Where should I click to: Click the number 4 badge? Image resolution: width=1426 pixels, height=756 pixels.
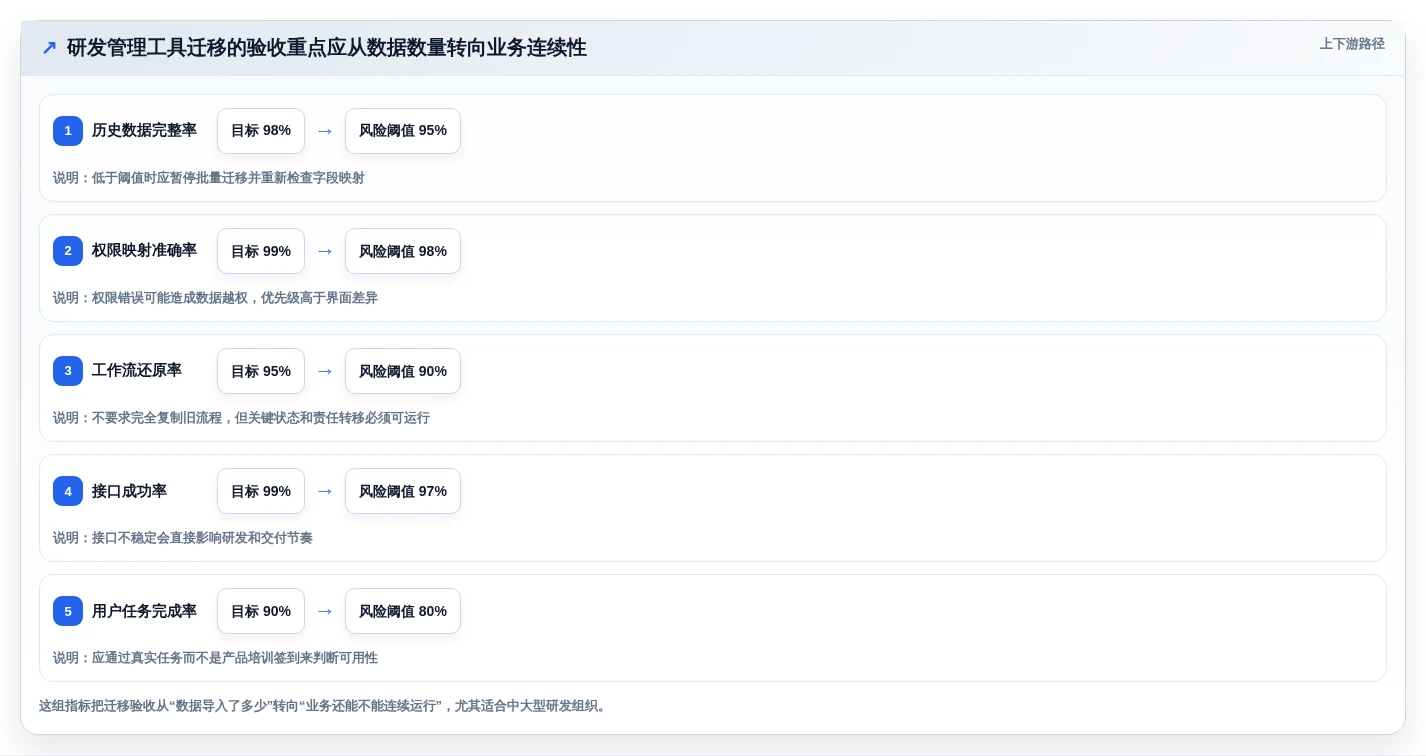(x=68, y=491)
